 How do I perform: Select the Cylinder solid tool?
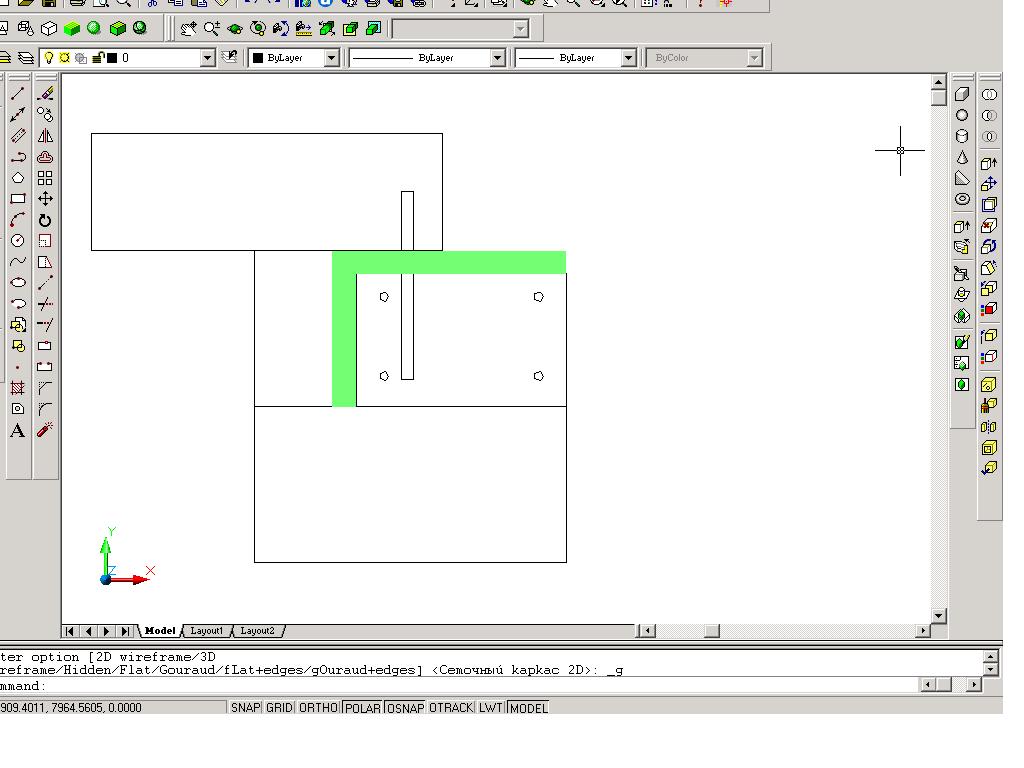(962, 136)
